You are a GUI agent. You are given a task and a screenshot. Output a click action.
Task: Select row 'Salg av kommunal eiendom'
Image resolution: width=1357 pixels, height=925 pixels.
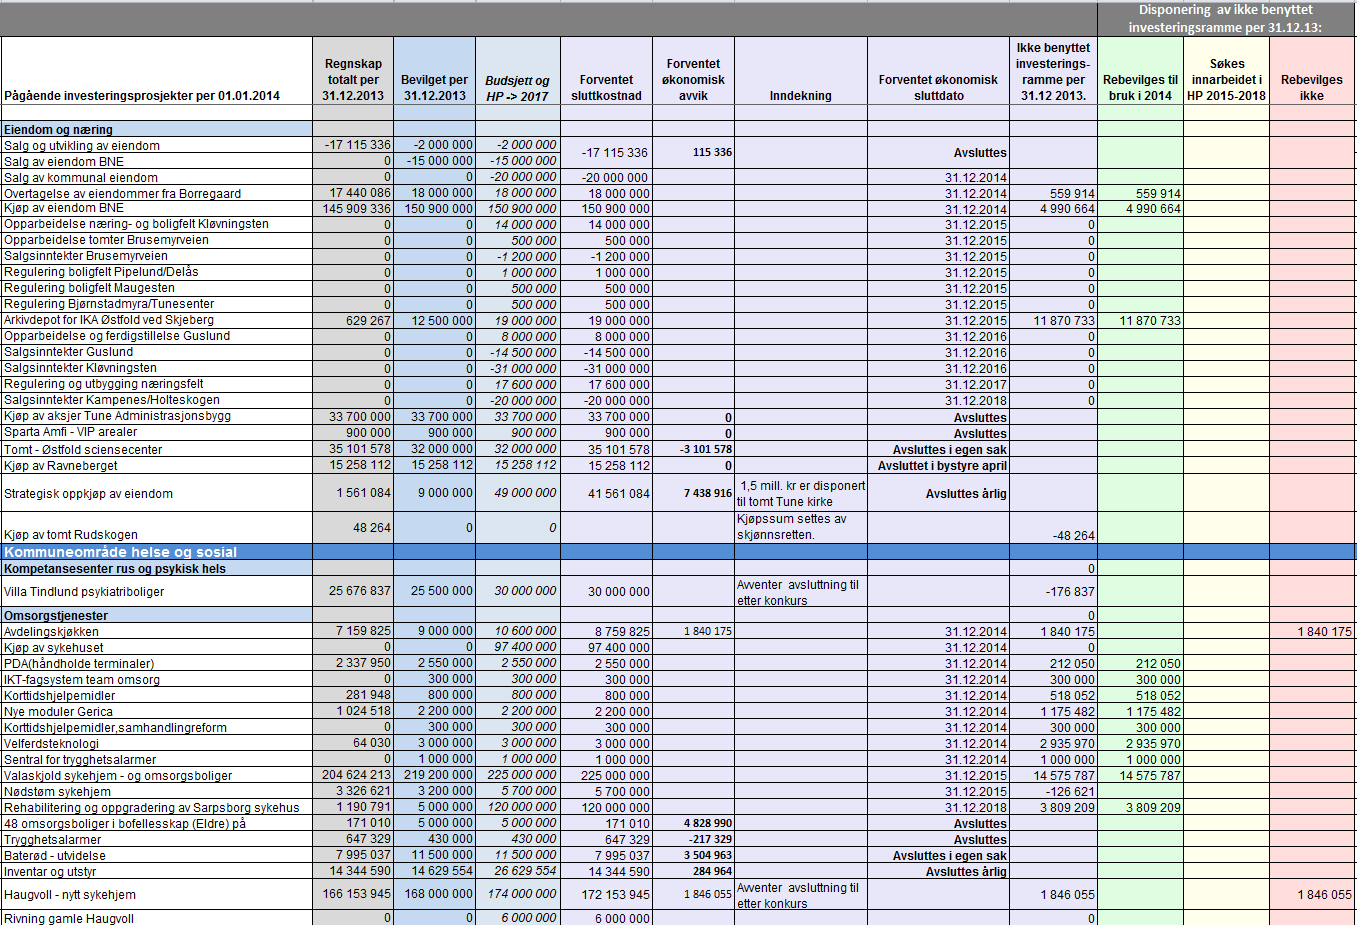coord(81,178)
